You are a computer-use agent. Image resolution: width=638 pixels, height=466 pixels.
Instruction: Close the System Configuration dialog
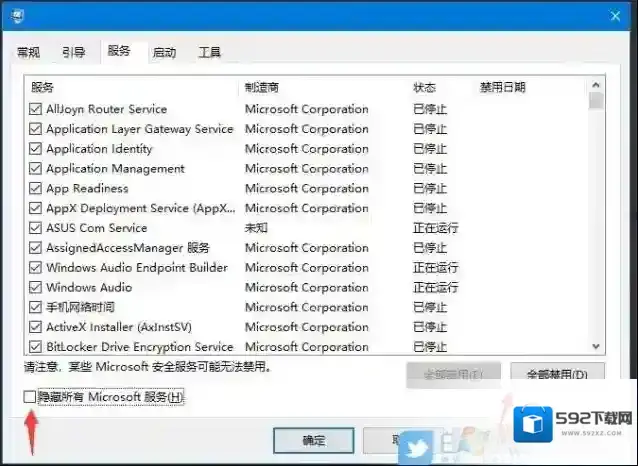click(614, 15)
